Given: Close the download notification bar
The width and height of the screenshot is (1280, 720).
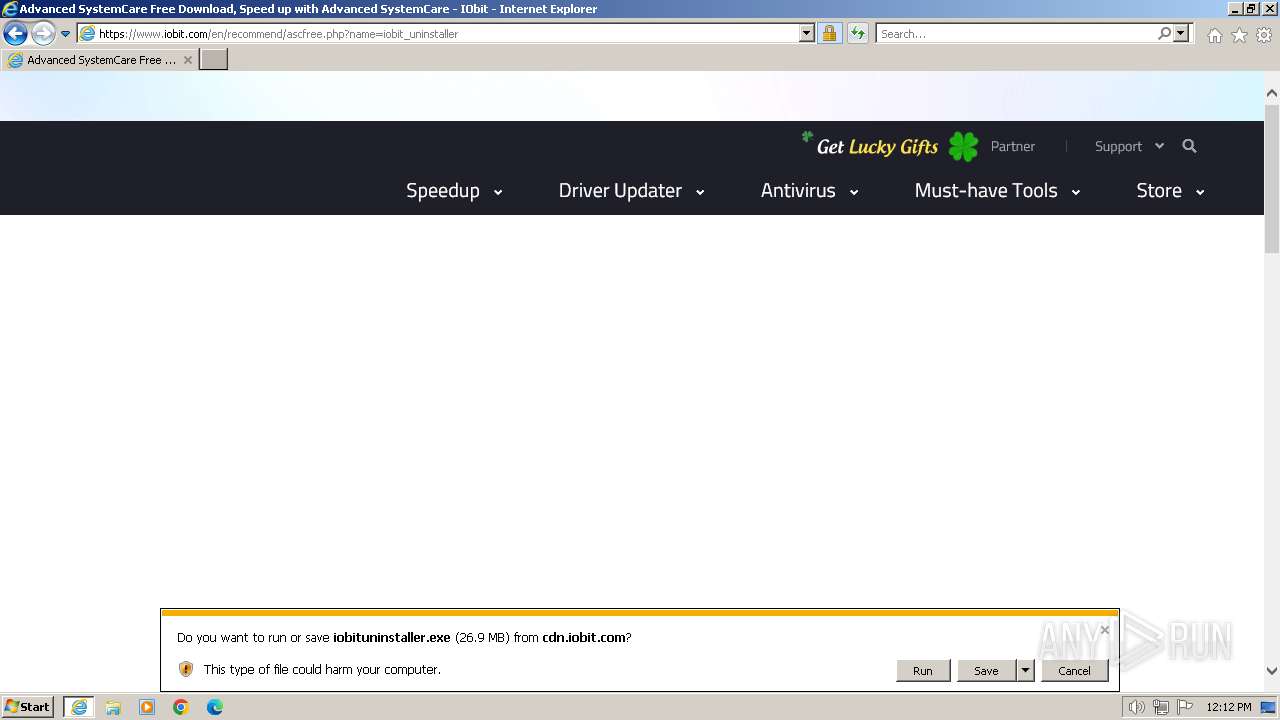Looking at the screenshot, I should (1104, 630).
